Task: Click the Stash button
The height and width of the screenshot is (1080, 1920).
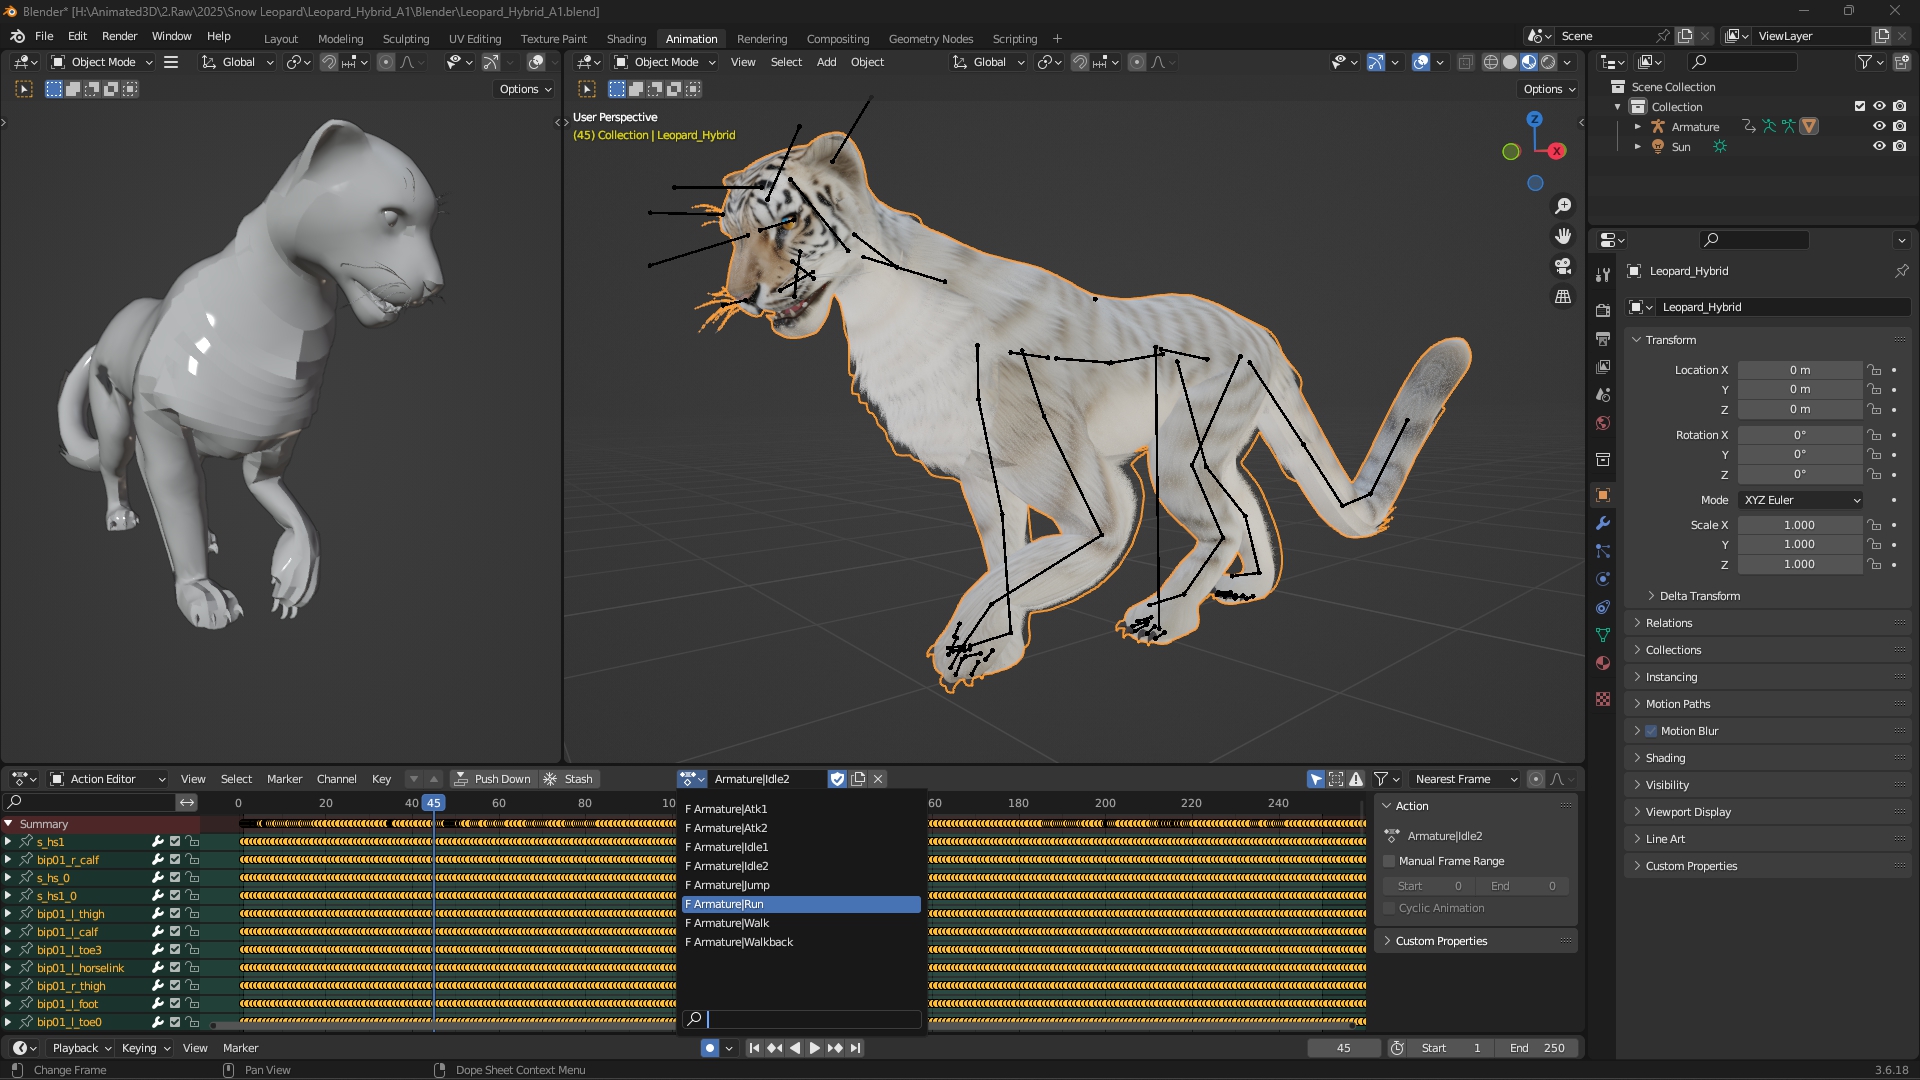Action: pyautogui.click(x=569, y=779)
